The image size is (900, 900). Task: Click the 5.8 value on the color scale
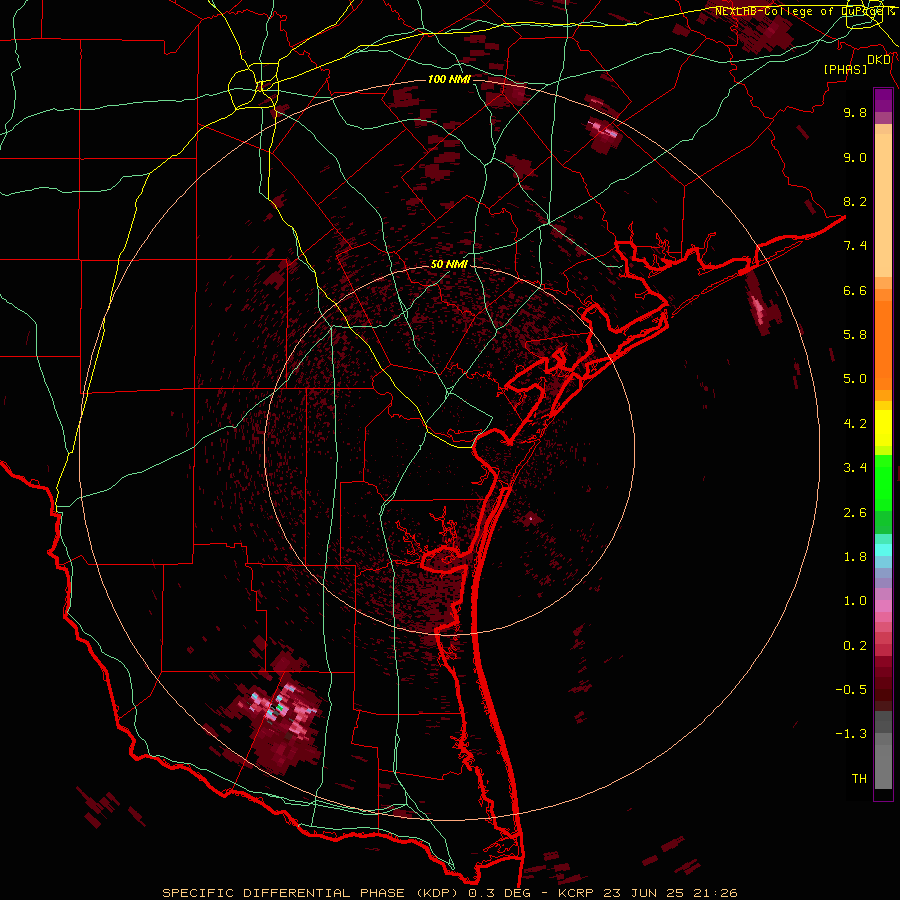[x=855, y=335]
